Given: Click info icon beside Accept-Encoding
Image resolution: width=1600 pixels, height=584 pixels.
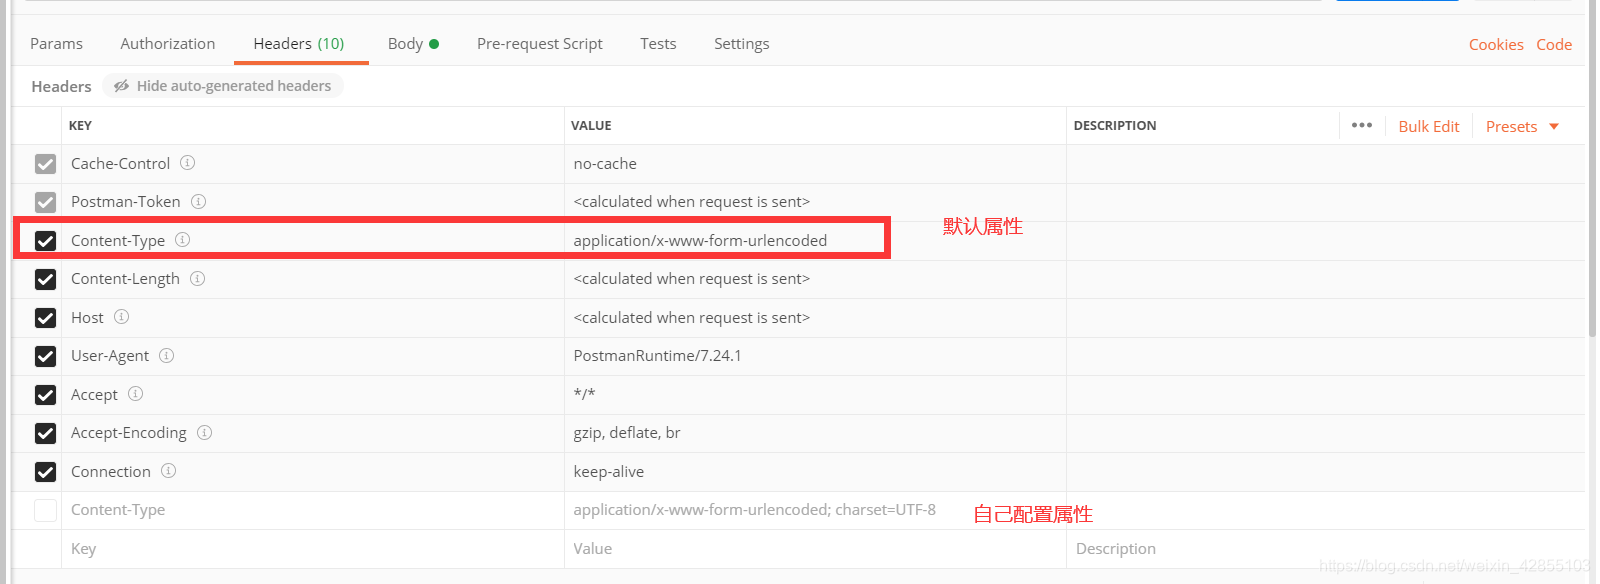Looking at the screenshot, I should point(204,432).
